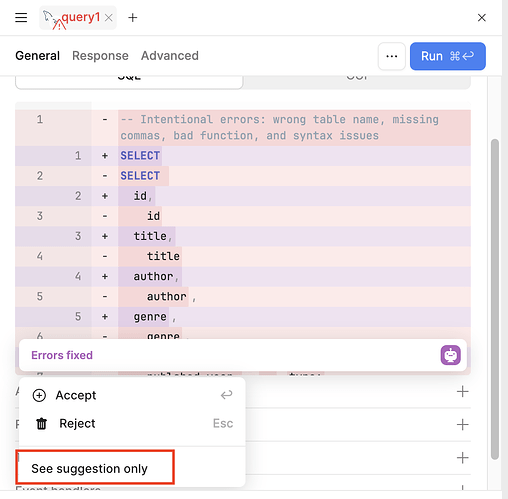Image resolution: width=508 pixels, height=499 pixels.
Task: Click the AI assistant robot icon
Action: point(451,355)
